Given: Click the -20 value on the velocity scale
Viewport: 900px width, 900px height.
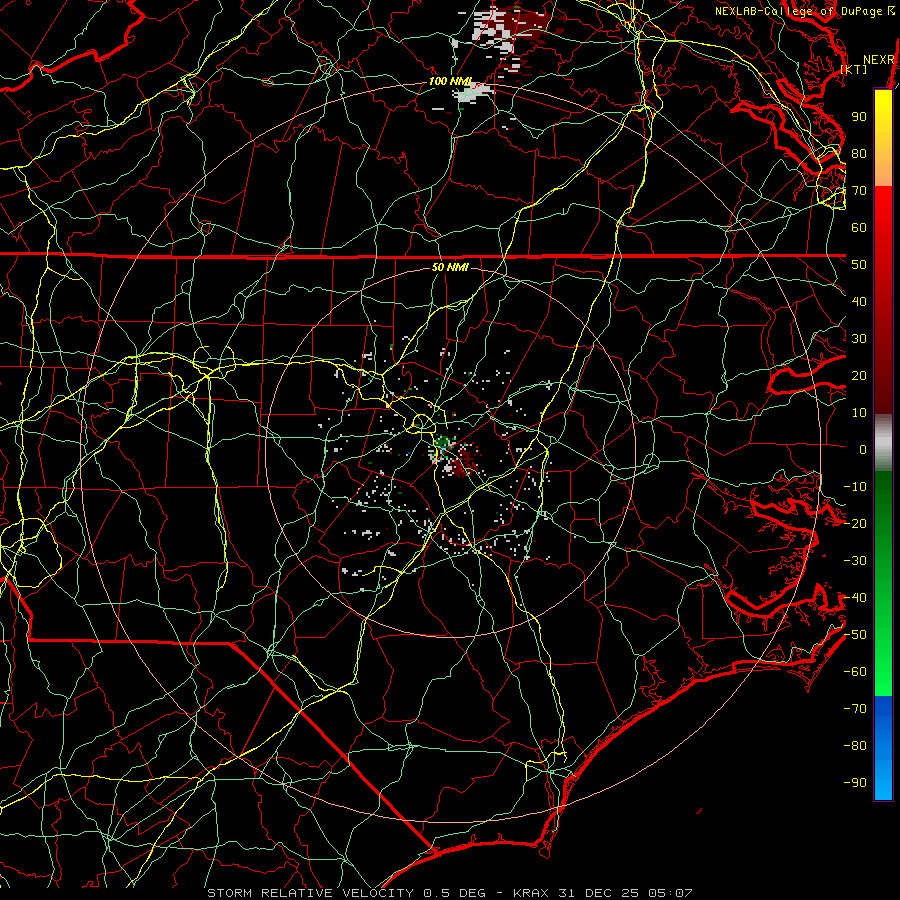Looking at the screenshot, I should pos(855,524).
